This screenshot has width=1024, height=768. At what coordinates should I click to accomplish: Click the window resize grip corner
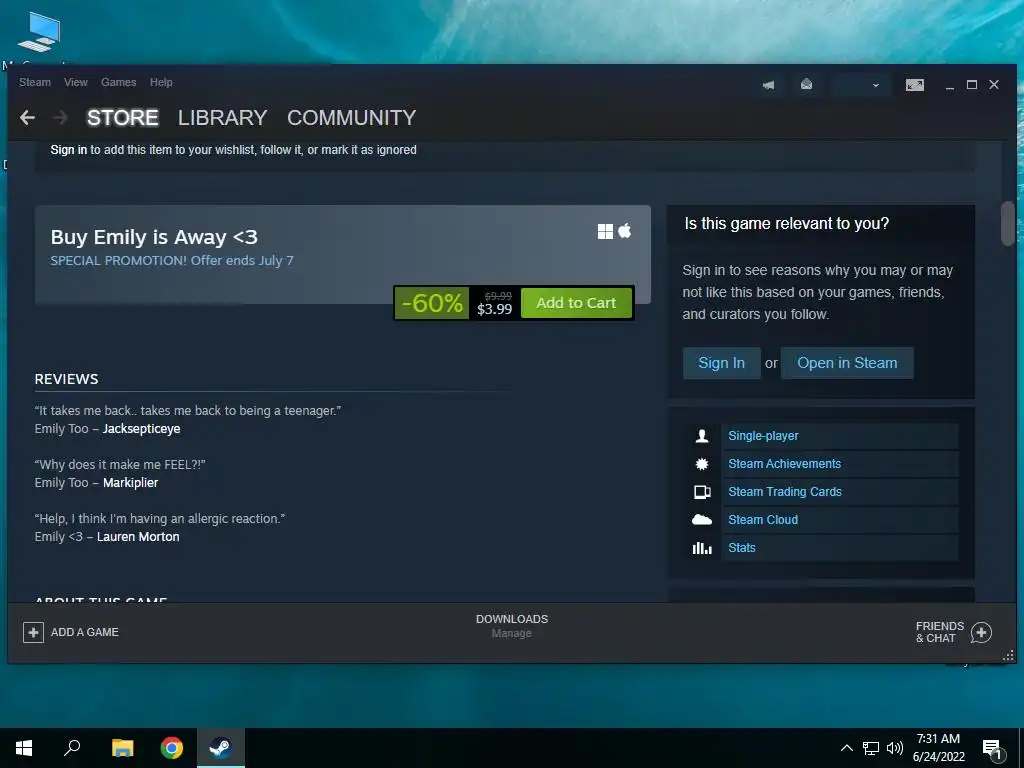pyautogui.click(x=1008, y=656)
